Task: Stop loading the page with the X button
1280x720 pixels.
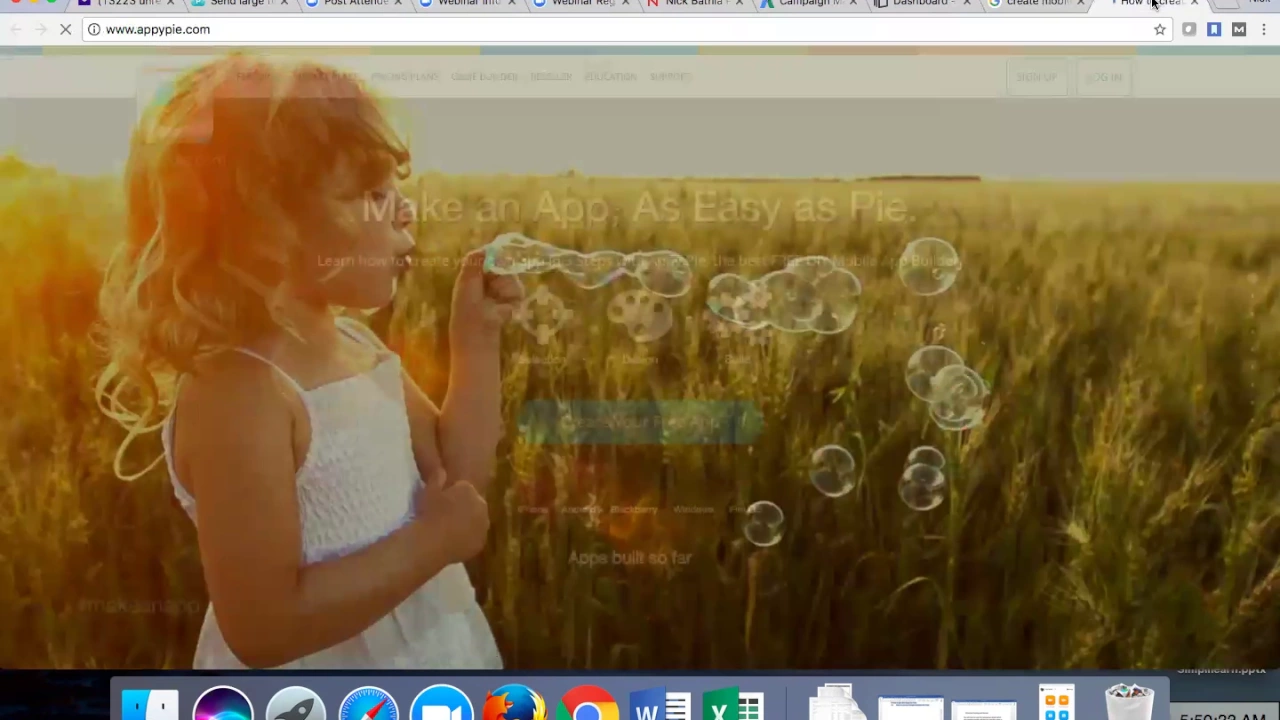Action: [65, 29]
